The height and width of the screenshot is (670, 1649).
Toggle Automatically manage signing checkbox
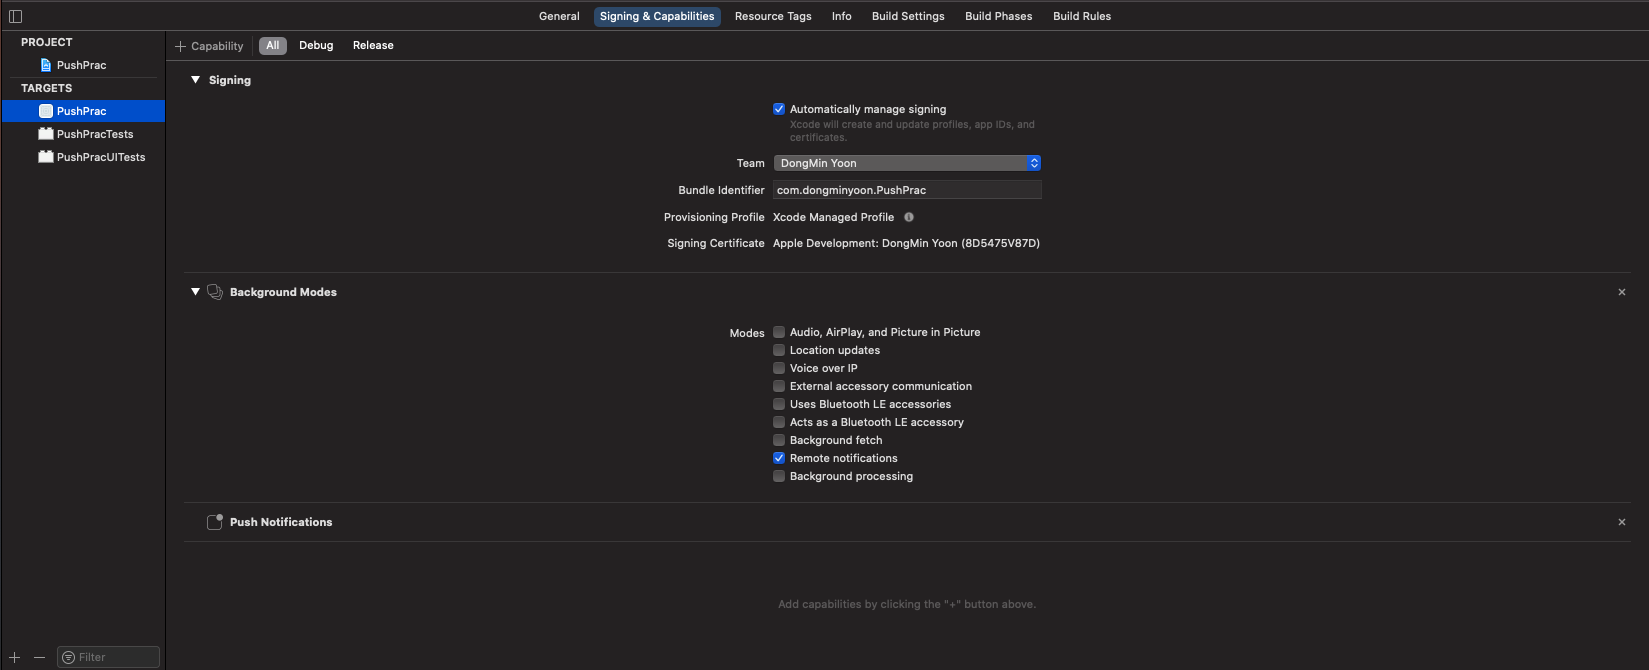tap(779, 109)
